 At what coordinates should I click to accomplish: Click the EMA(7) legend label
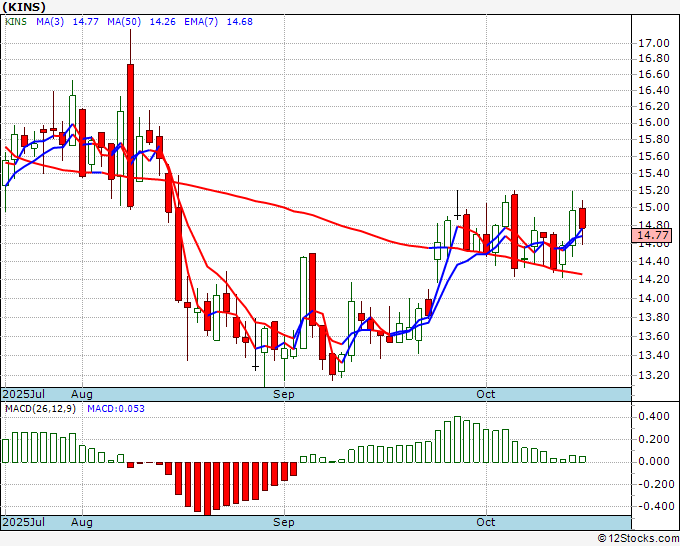tap(201, 22)
